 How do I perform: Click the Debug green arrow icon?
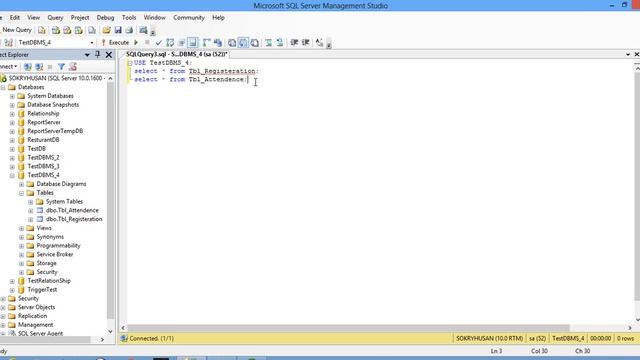tap(136, 42)
